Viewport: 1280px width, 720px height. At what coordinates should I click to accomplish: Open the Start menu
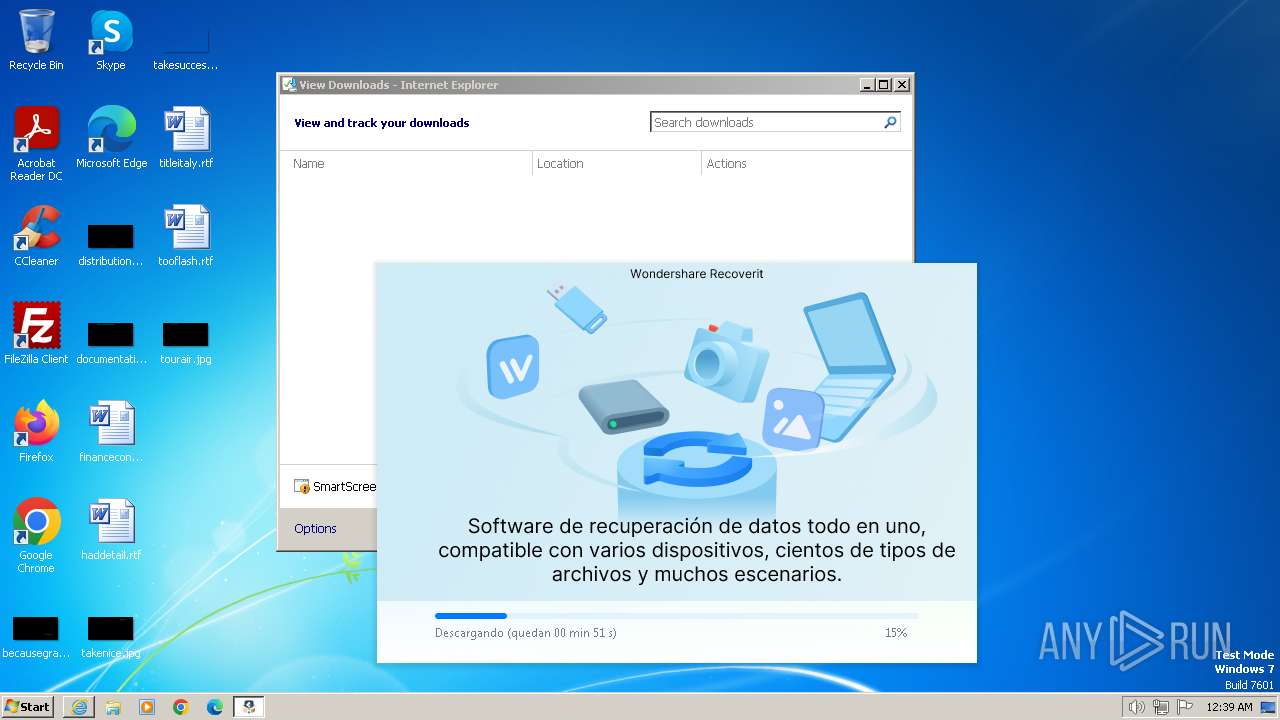pyautogui.click(x=28, y=707)
